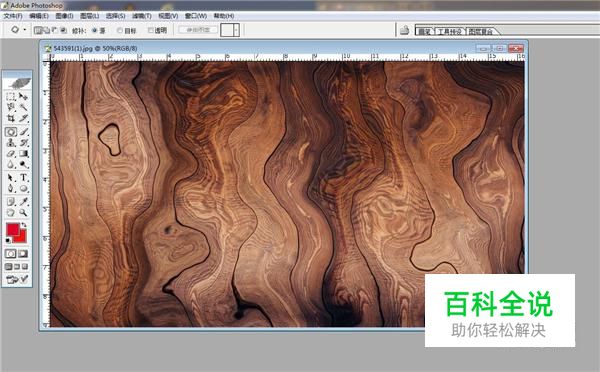This screenshot has width=600, height=372.
Task: Open the 文件(F) menu
Action: pos(13,16)
